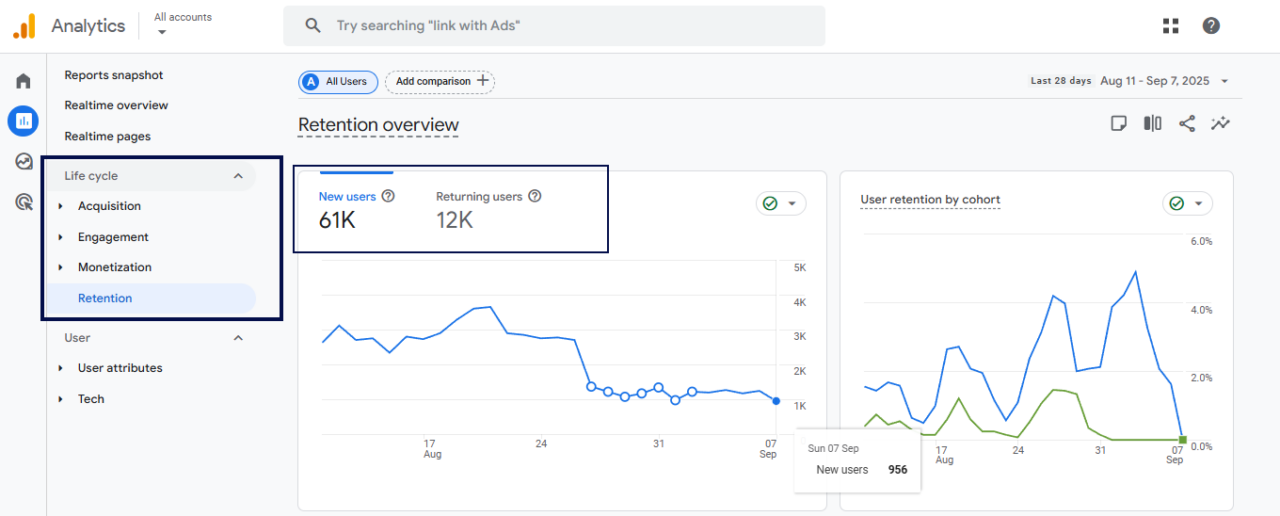
Task: Click the Last 28 days label
Action: pyautogui.click(x=1061, y=81)
